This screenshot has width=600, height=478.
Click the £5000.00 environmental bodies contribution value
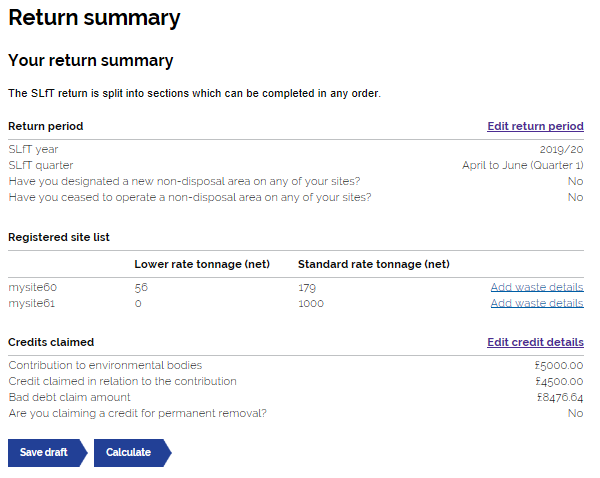point(559,365)
